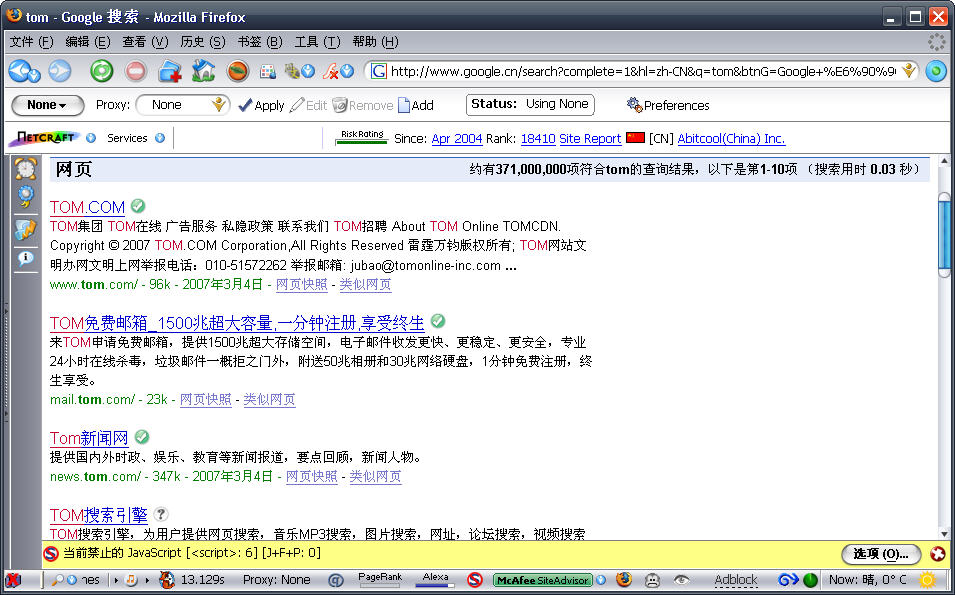Viewport: 955px width, 595px height.
Task: Click the NoScript S icon in status bar
Action: 474,580
